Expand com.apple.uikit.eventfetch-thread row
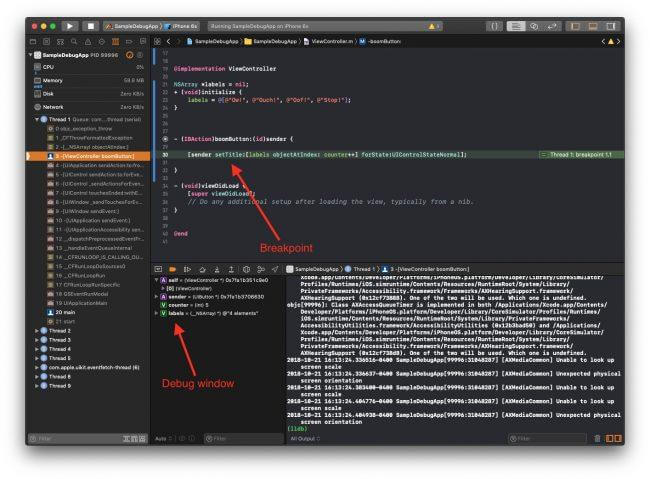Screen dimensions: 650x479 click(x=37, y=367)
